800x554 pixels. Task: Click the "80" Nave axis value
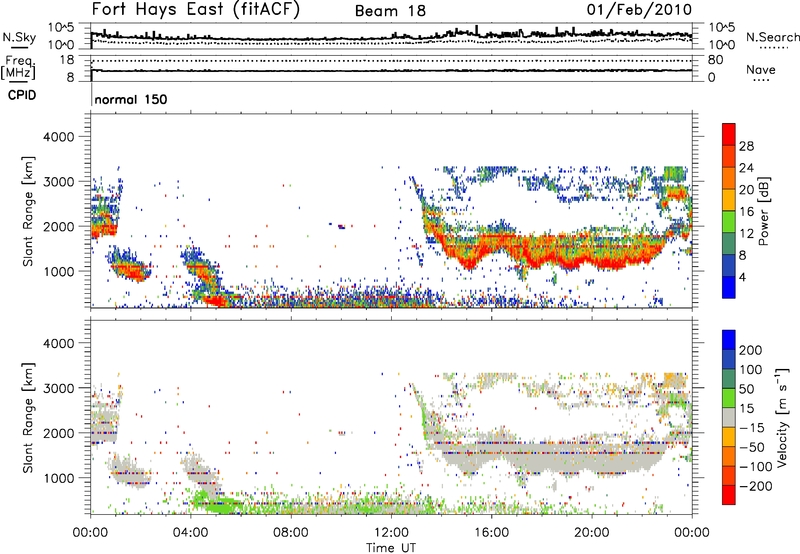pos(715,60)
